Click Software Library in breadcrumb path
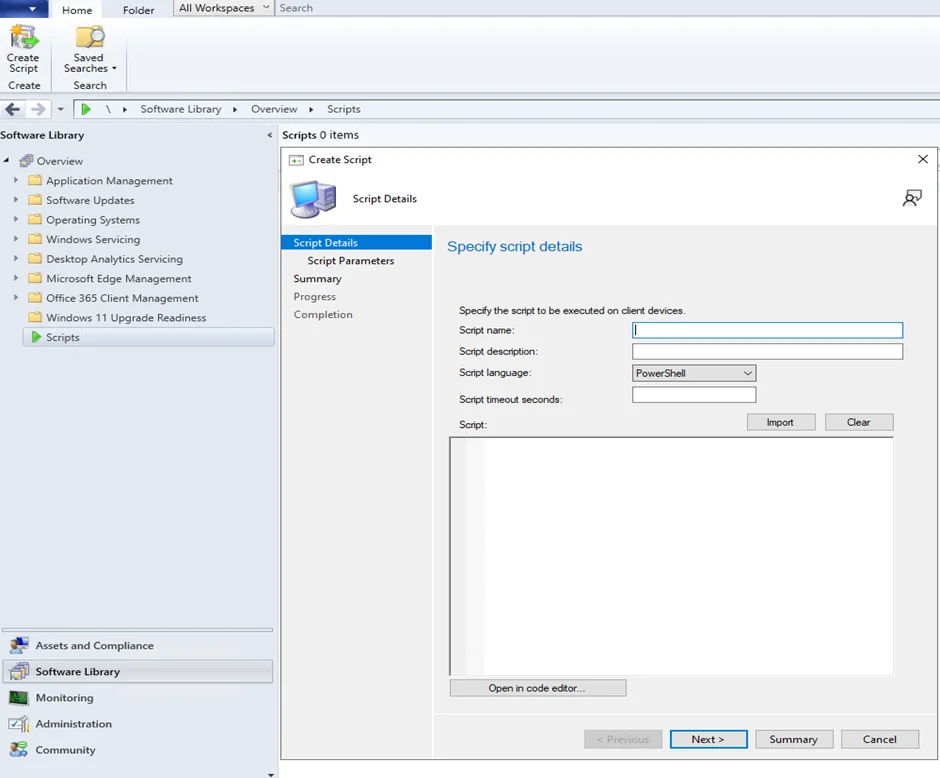This screenshot has width=940, height=778. click(180, 109)
